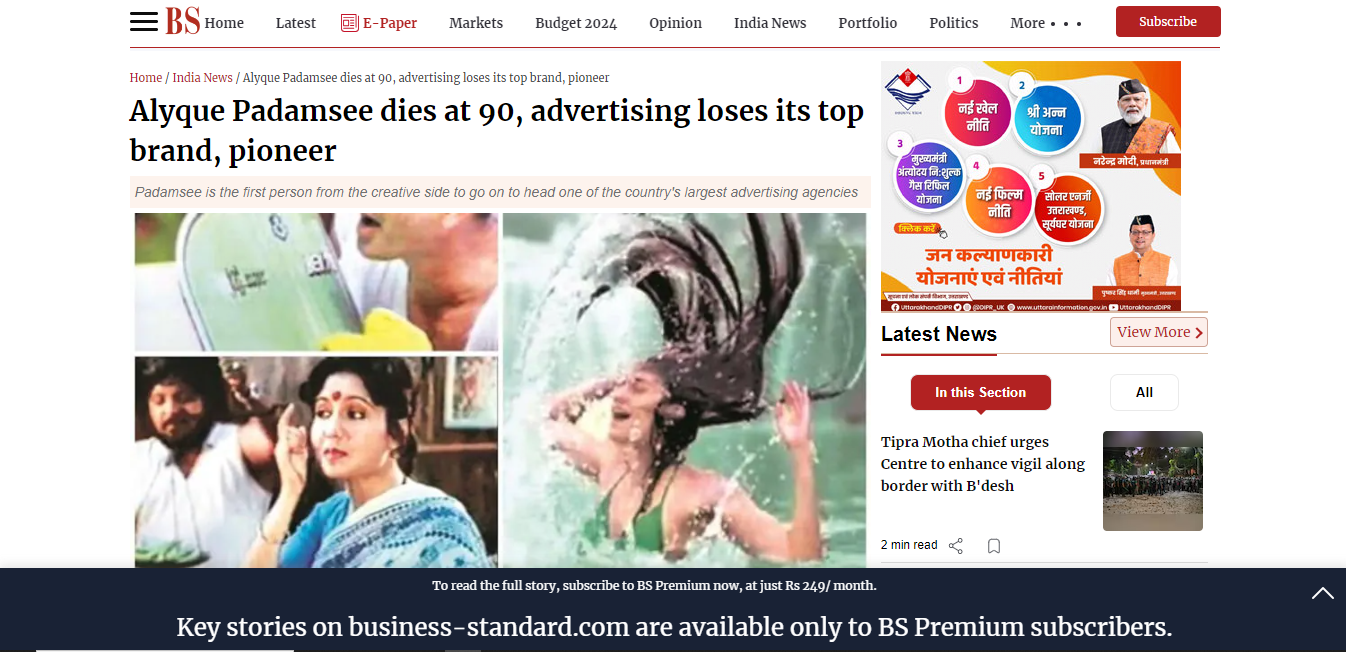Open the Tipra Motha chief headline
This screenshot has width=1346, height=652.
983,464
